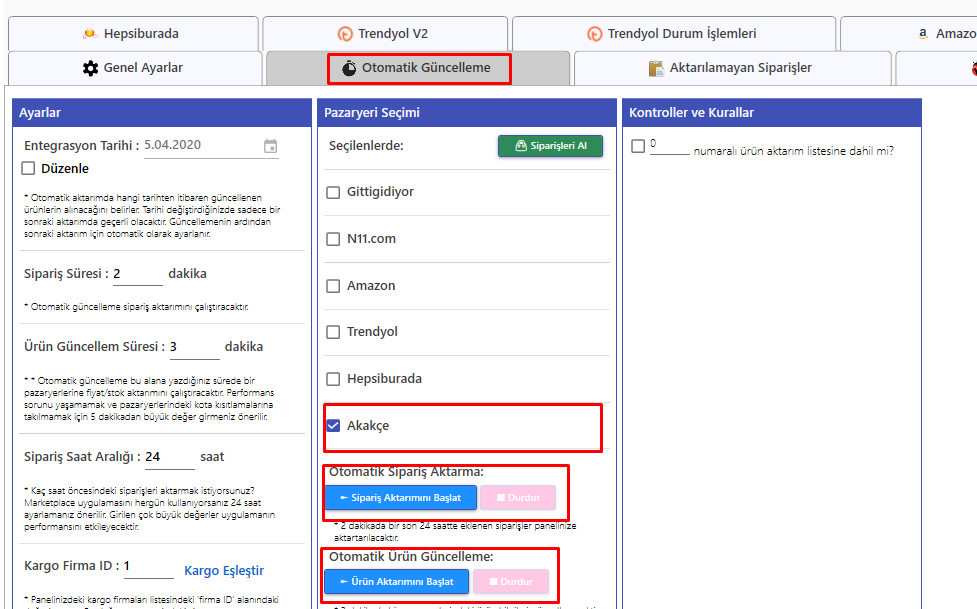Click the Ayarlar panel header

tap(162, 113)
